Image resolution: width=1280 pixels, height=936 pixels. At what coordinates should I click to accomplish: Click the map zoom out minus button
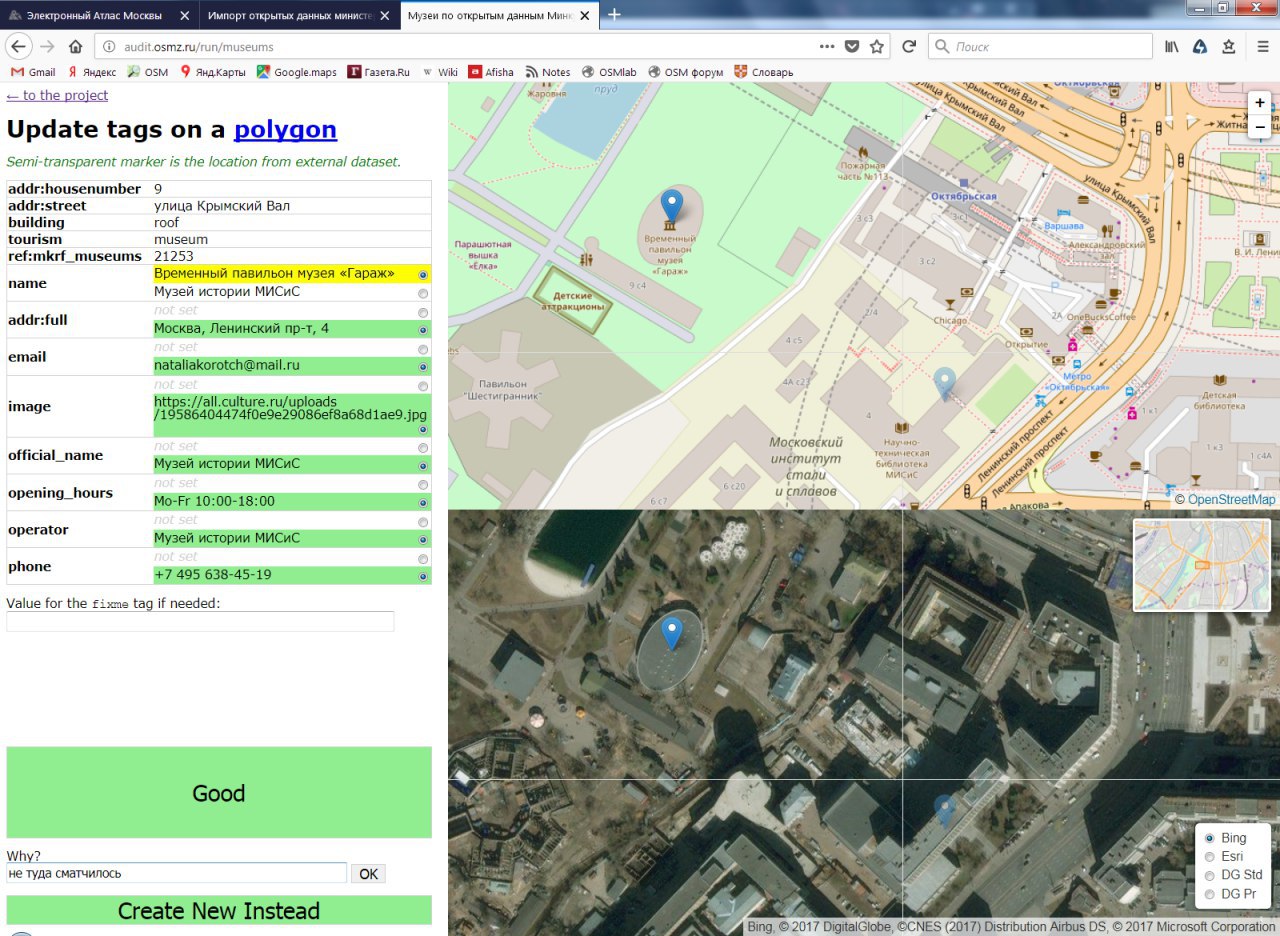click(x=1259, y=127)
